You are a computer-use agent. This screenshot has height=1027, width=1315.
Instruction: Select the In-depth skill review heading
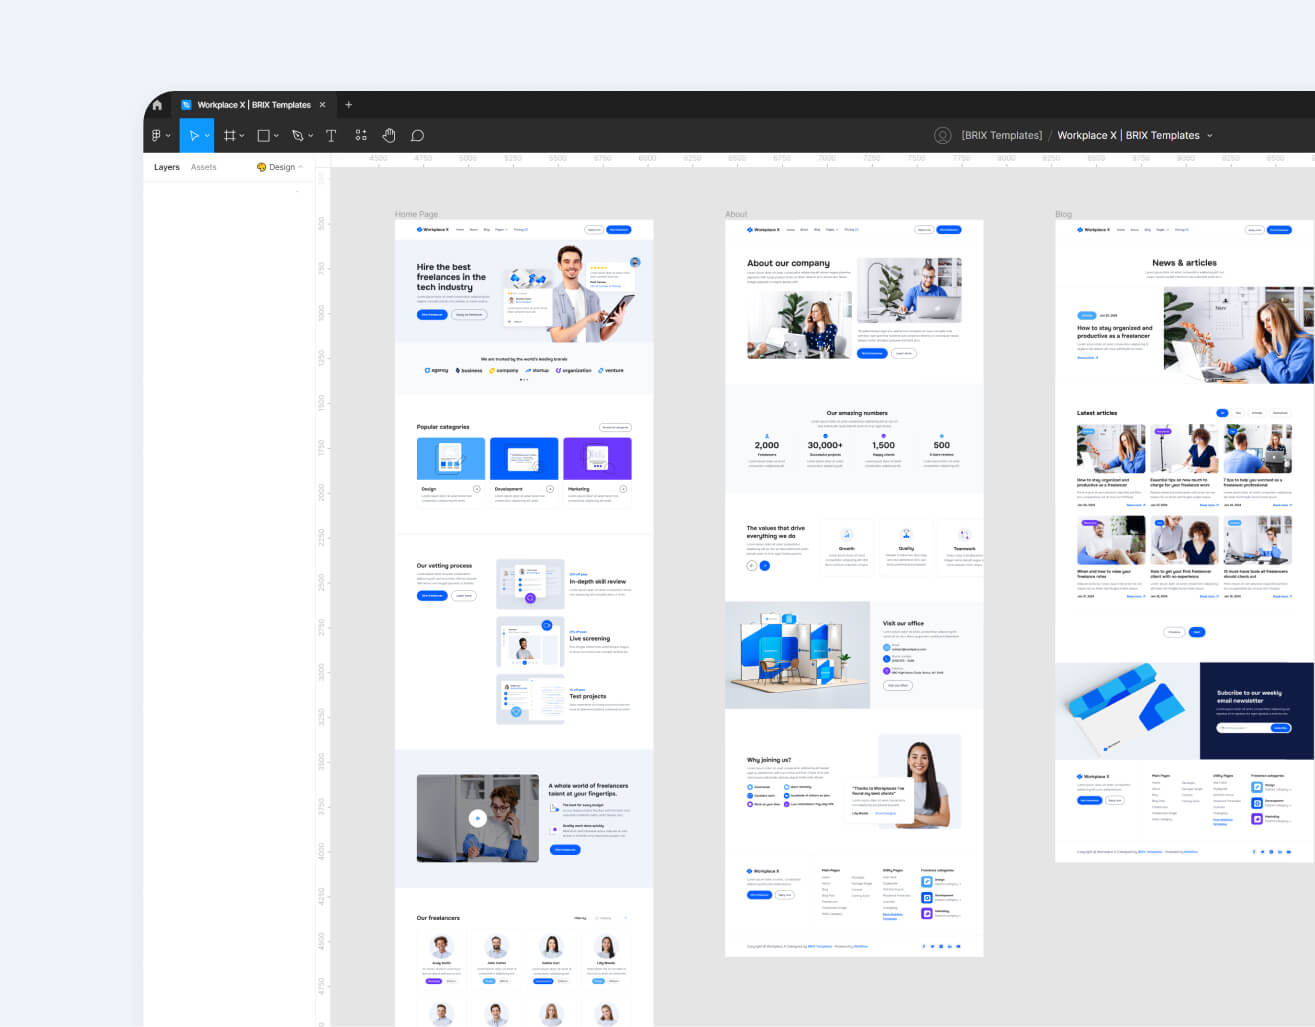597,581
